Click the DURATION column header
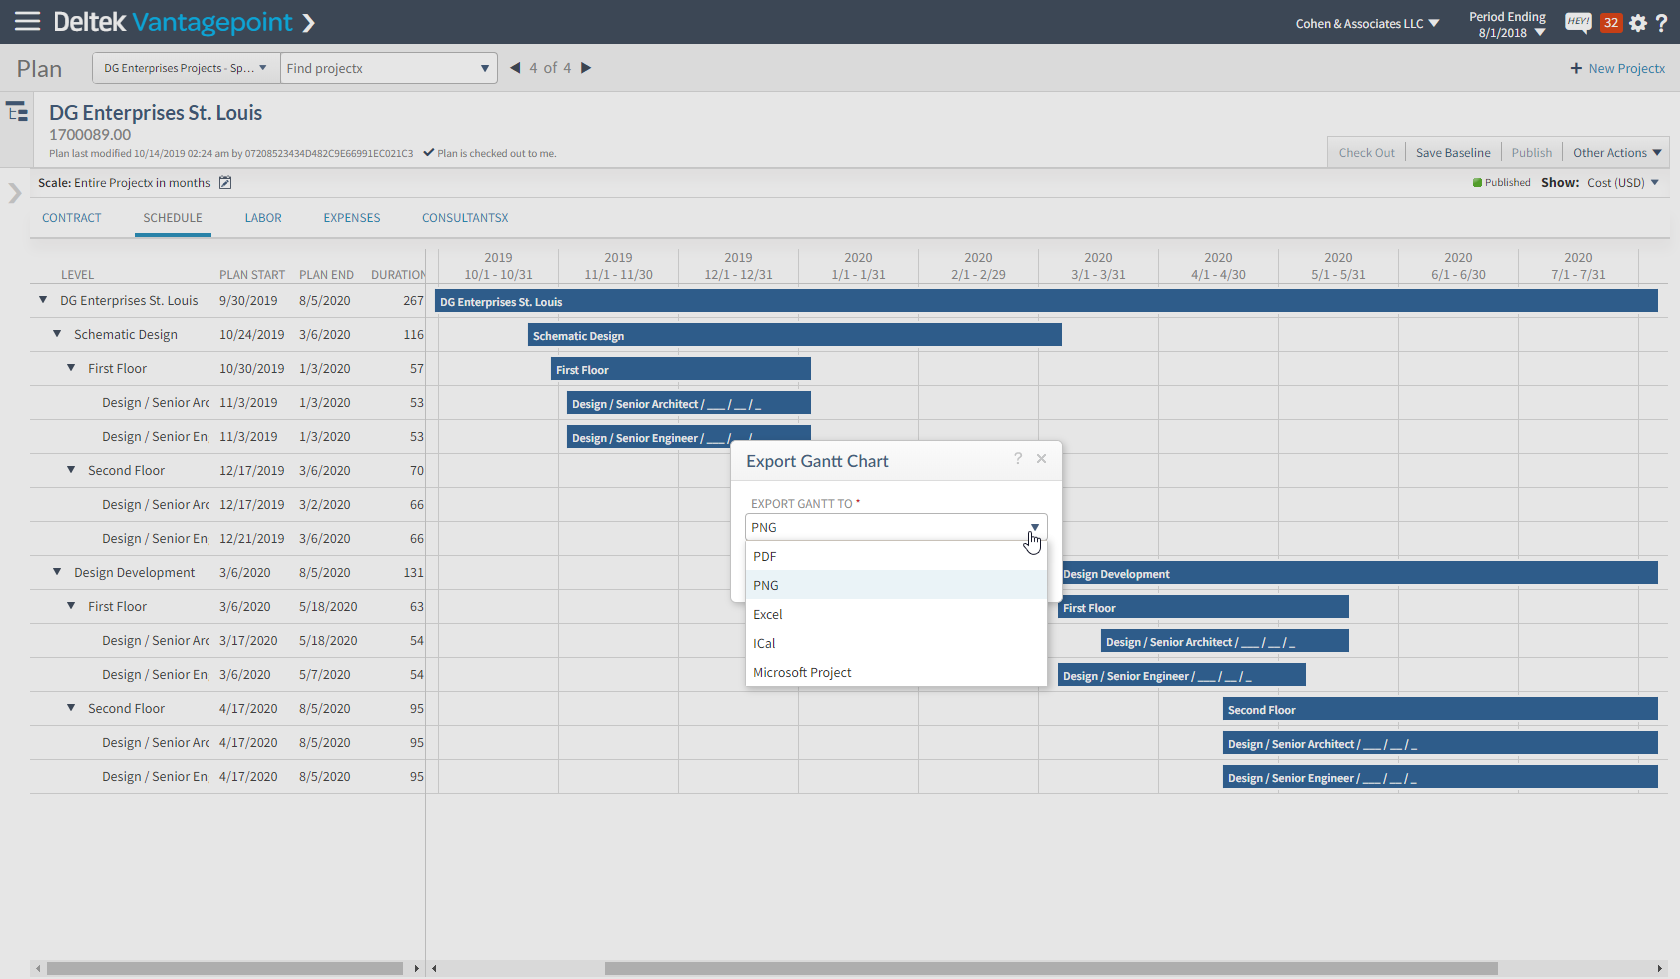Image resolution: width=1680 pixels, height=979 pixels. pyautogui.click(x=398, y=274)
